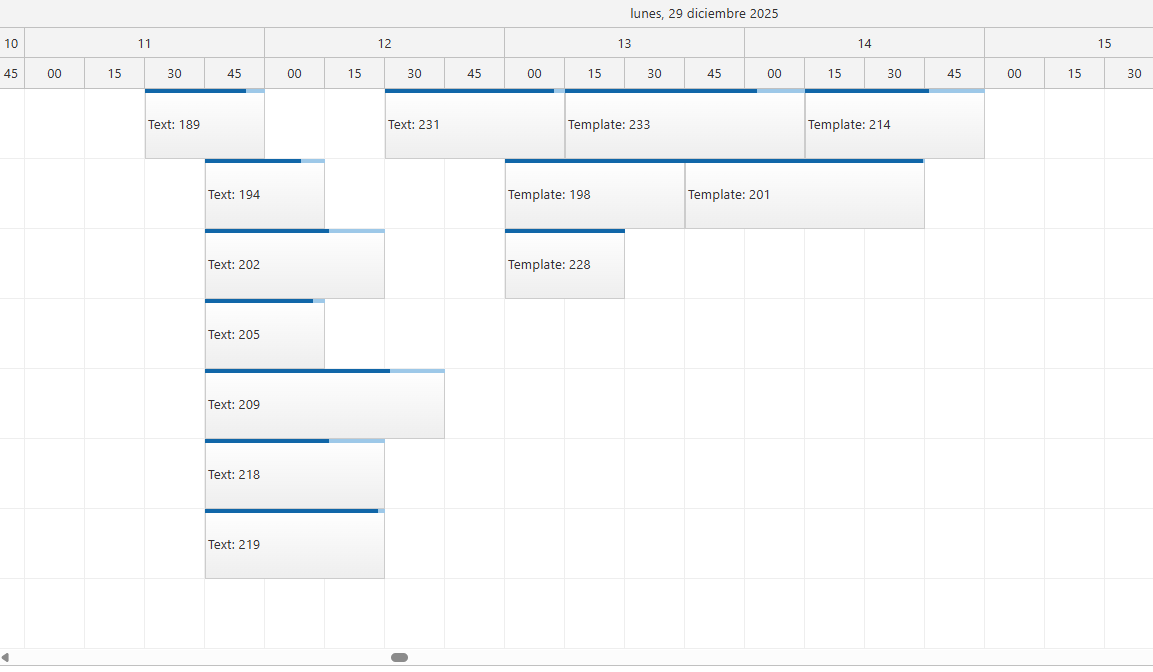Select the Text: 202 appointment

pyautogui.click(x=294, y=265)
